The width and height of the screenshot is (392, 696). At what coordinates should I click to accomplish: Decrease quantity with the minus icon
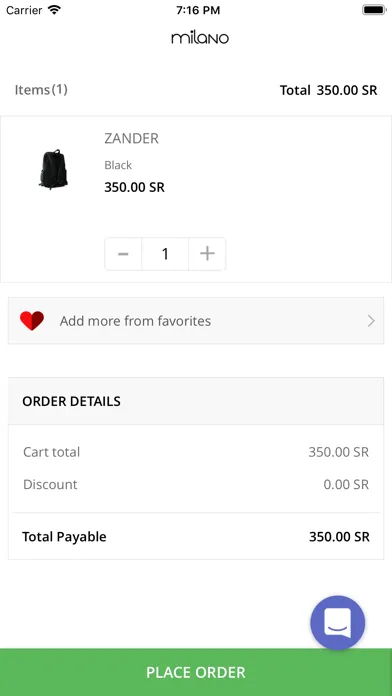(x=123, y=254)
